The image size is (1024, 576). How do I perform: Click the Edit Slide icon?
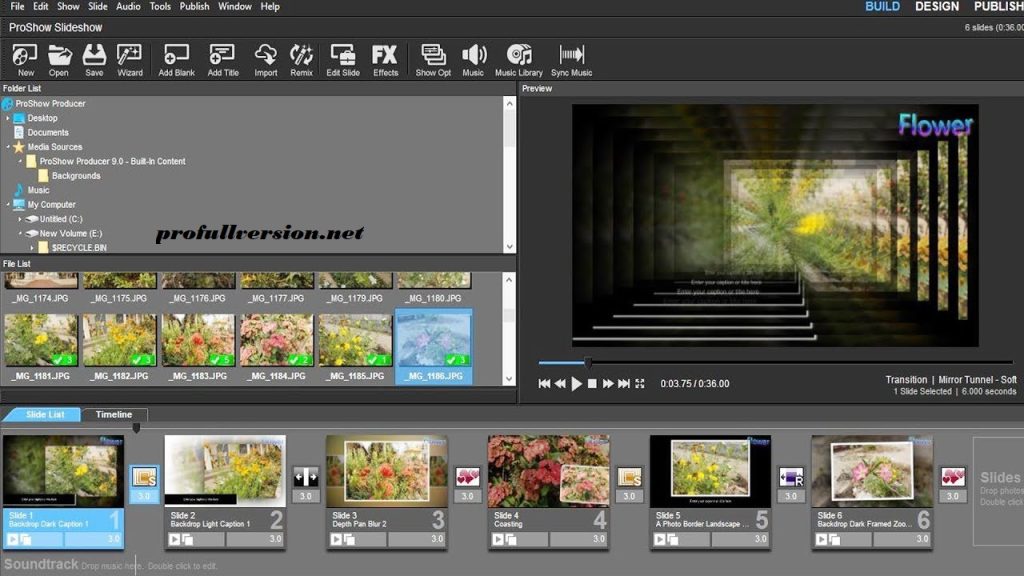[341, 57]
